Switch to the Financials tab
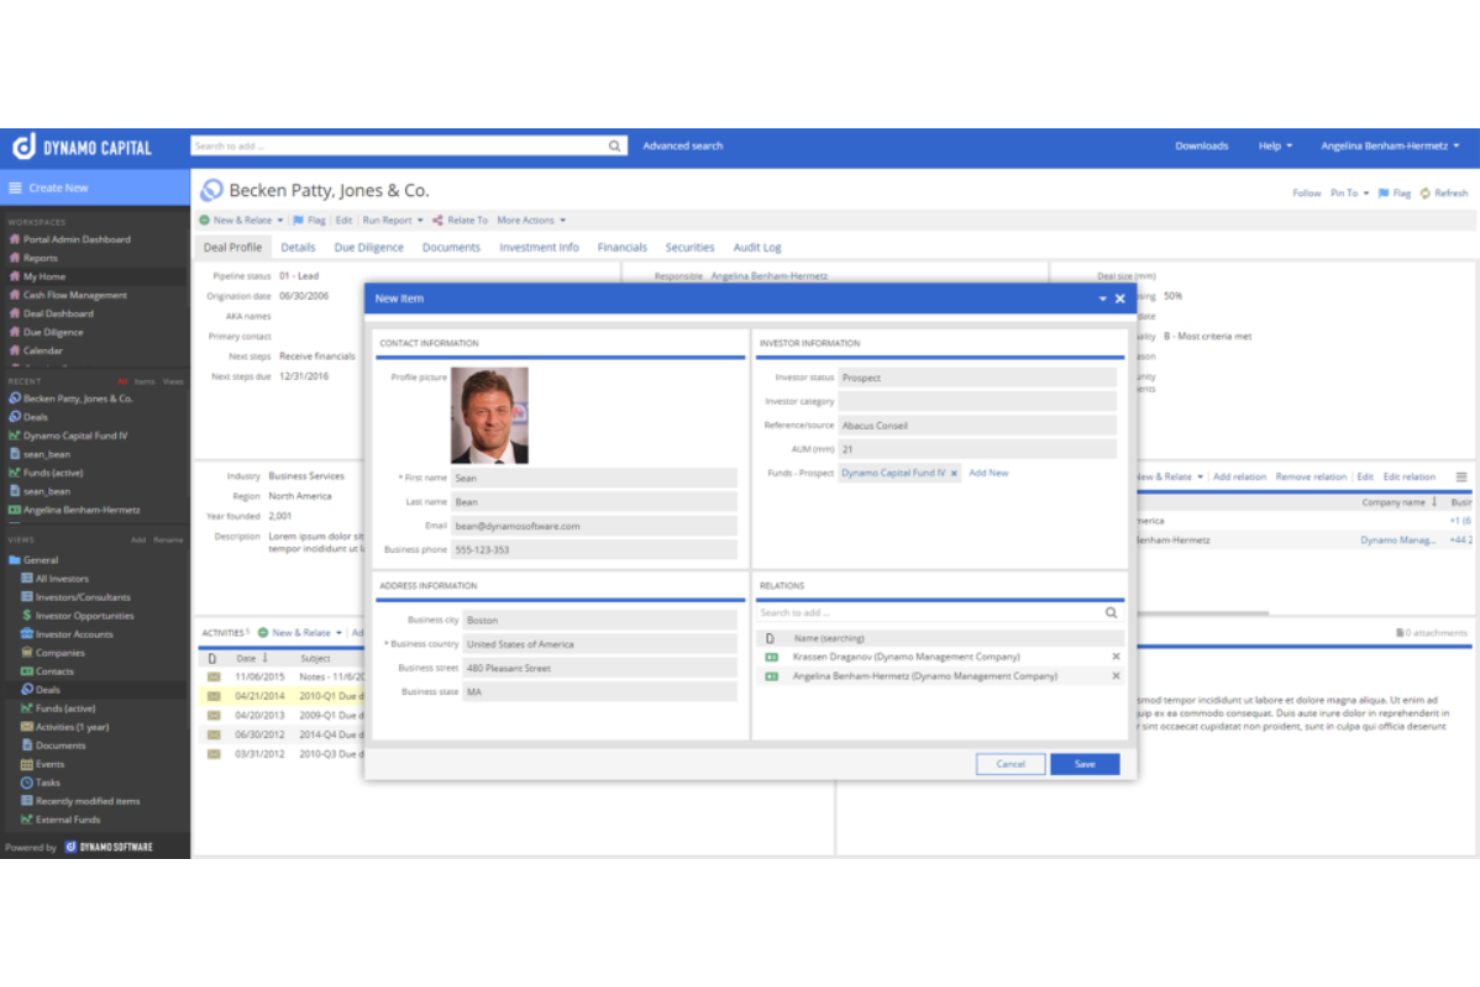Viewport: 1480px width, 987px height. pyautogui.click(x=622, y=247)
